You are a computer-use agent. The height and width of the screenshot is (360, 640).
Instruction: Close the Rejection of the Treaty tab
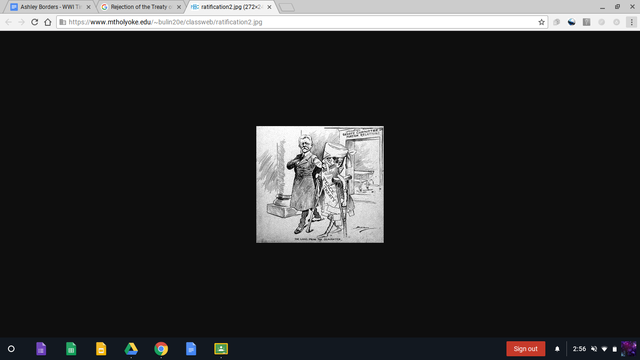pos(179,7)
